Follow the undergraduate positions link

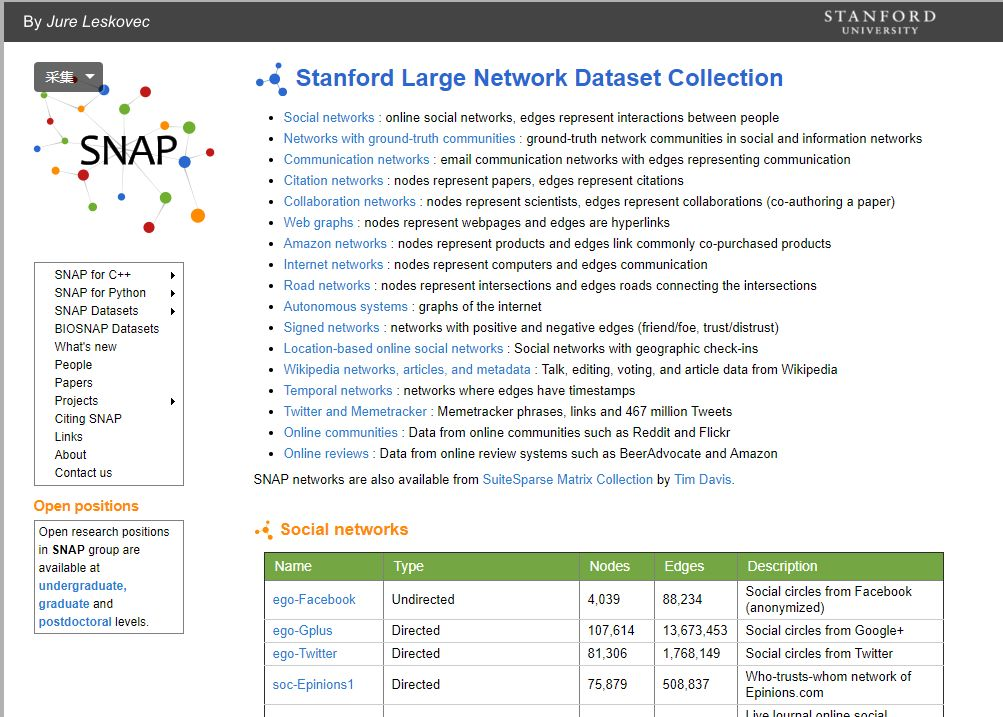83,586
